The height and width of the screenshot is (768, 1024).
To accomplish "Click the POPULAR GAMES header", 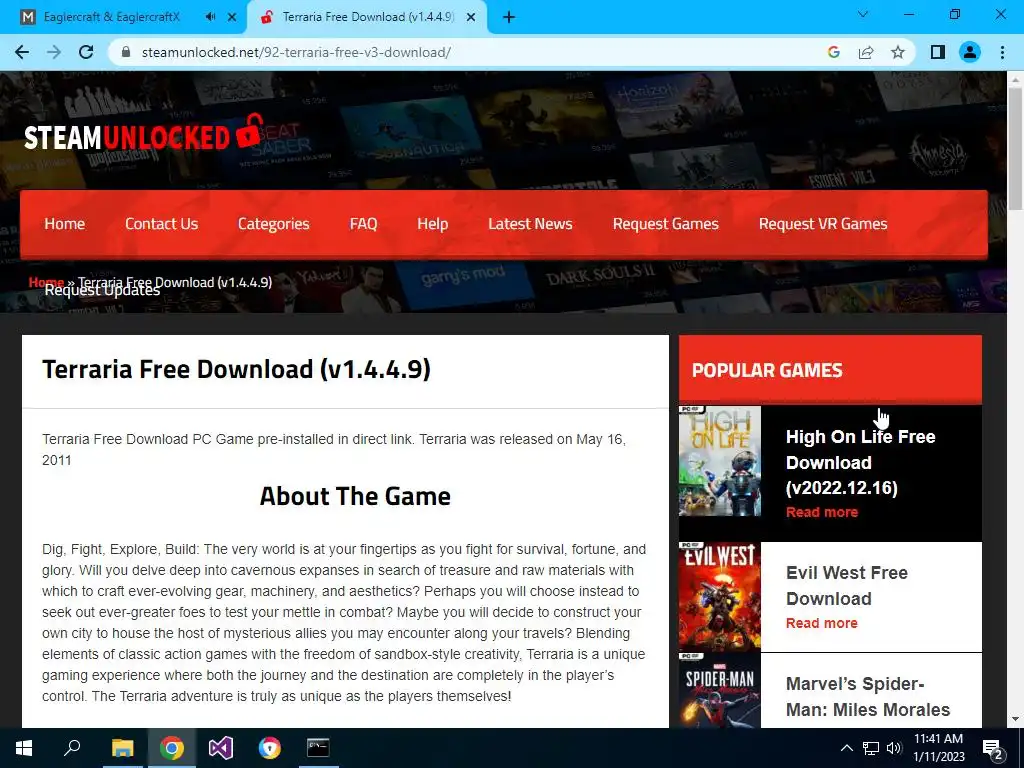I will coord(767,370).
